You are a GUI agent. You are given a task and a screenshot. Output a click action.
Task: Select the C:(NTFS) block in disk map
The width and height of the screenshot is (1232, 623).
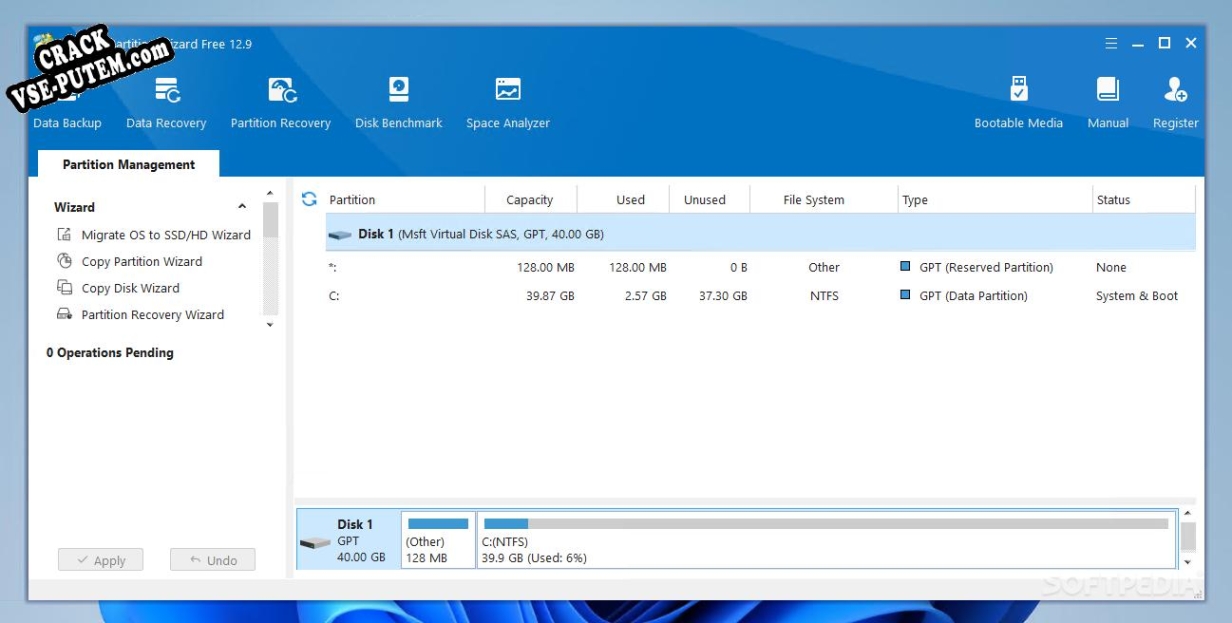click(826, 540)
